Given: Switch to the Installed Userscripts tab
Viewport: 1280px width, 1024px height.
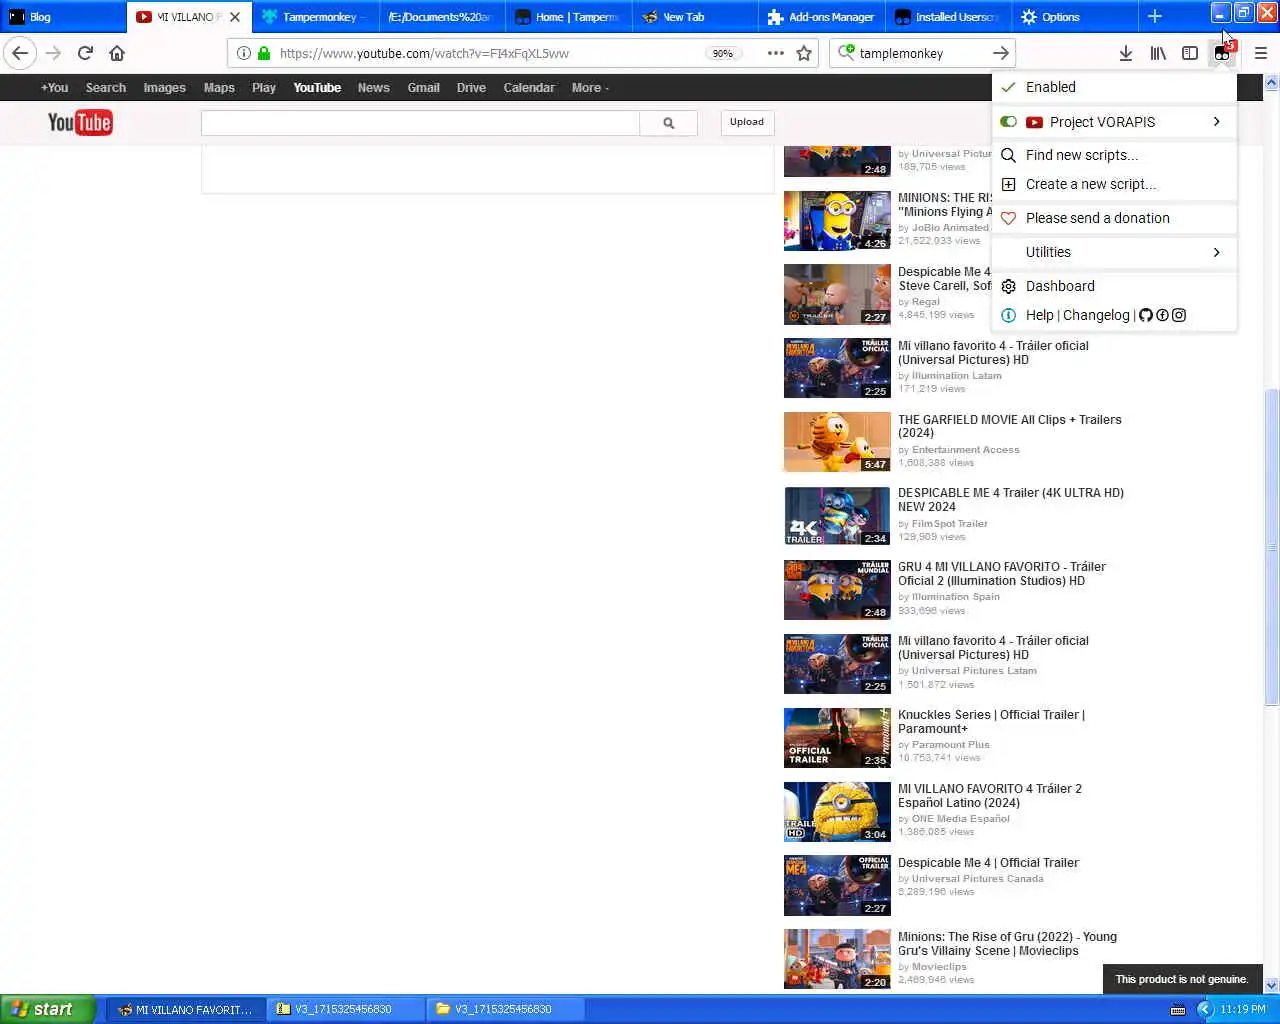Looking at the screenshot, I should (x=948, y=16).
